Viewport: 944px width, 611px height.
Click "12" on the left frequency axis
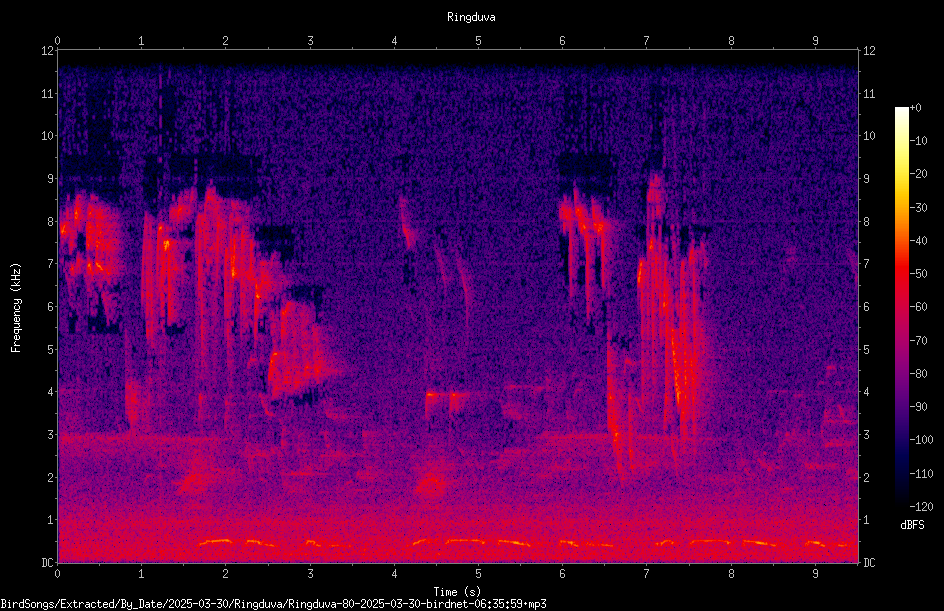pos(48,51)
